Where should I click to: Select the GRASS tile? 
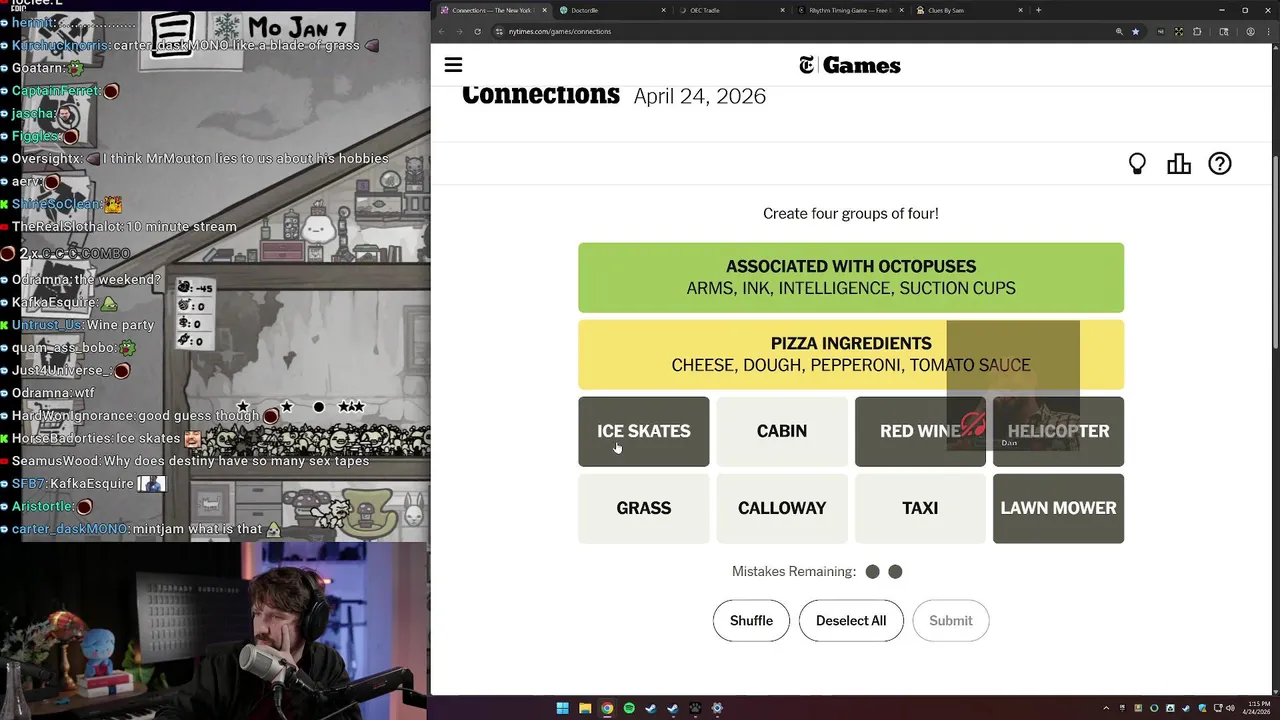tap(644, 508)
